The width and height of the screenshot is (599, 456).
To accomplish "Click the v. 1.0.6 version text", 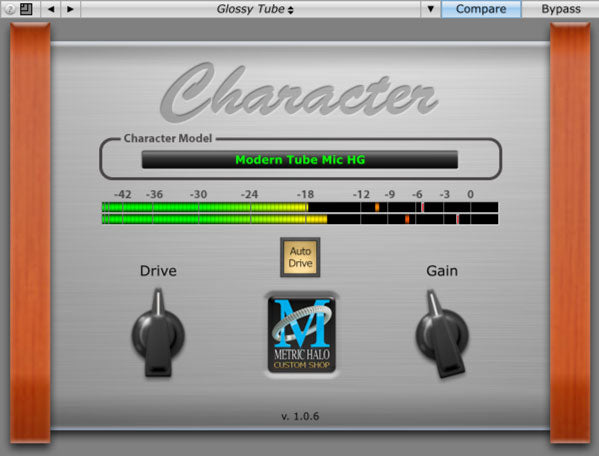I will pos(300,416).
